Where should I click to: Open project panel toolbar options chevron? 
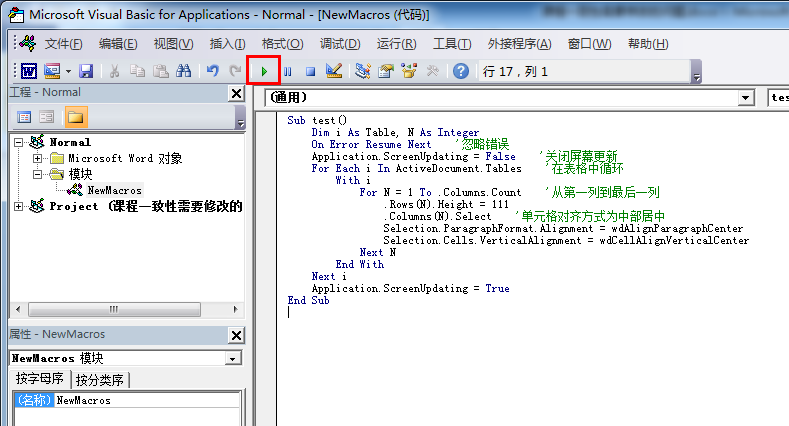point(241,118)
